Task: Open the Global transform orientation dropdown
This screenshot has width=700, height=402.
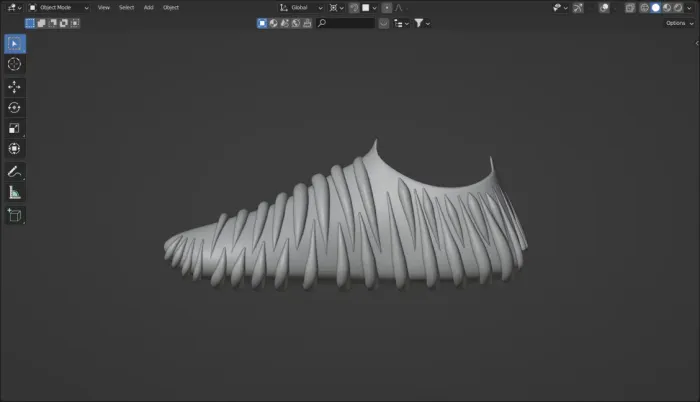Action: point(301,8)
